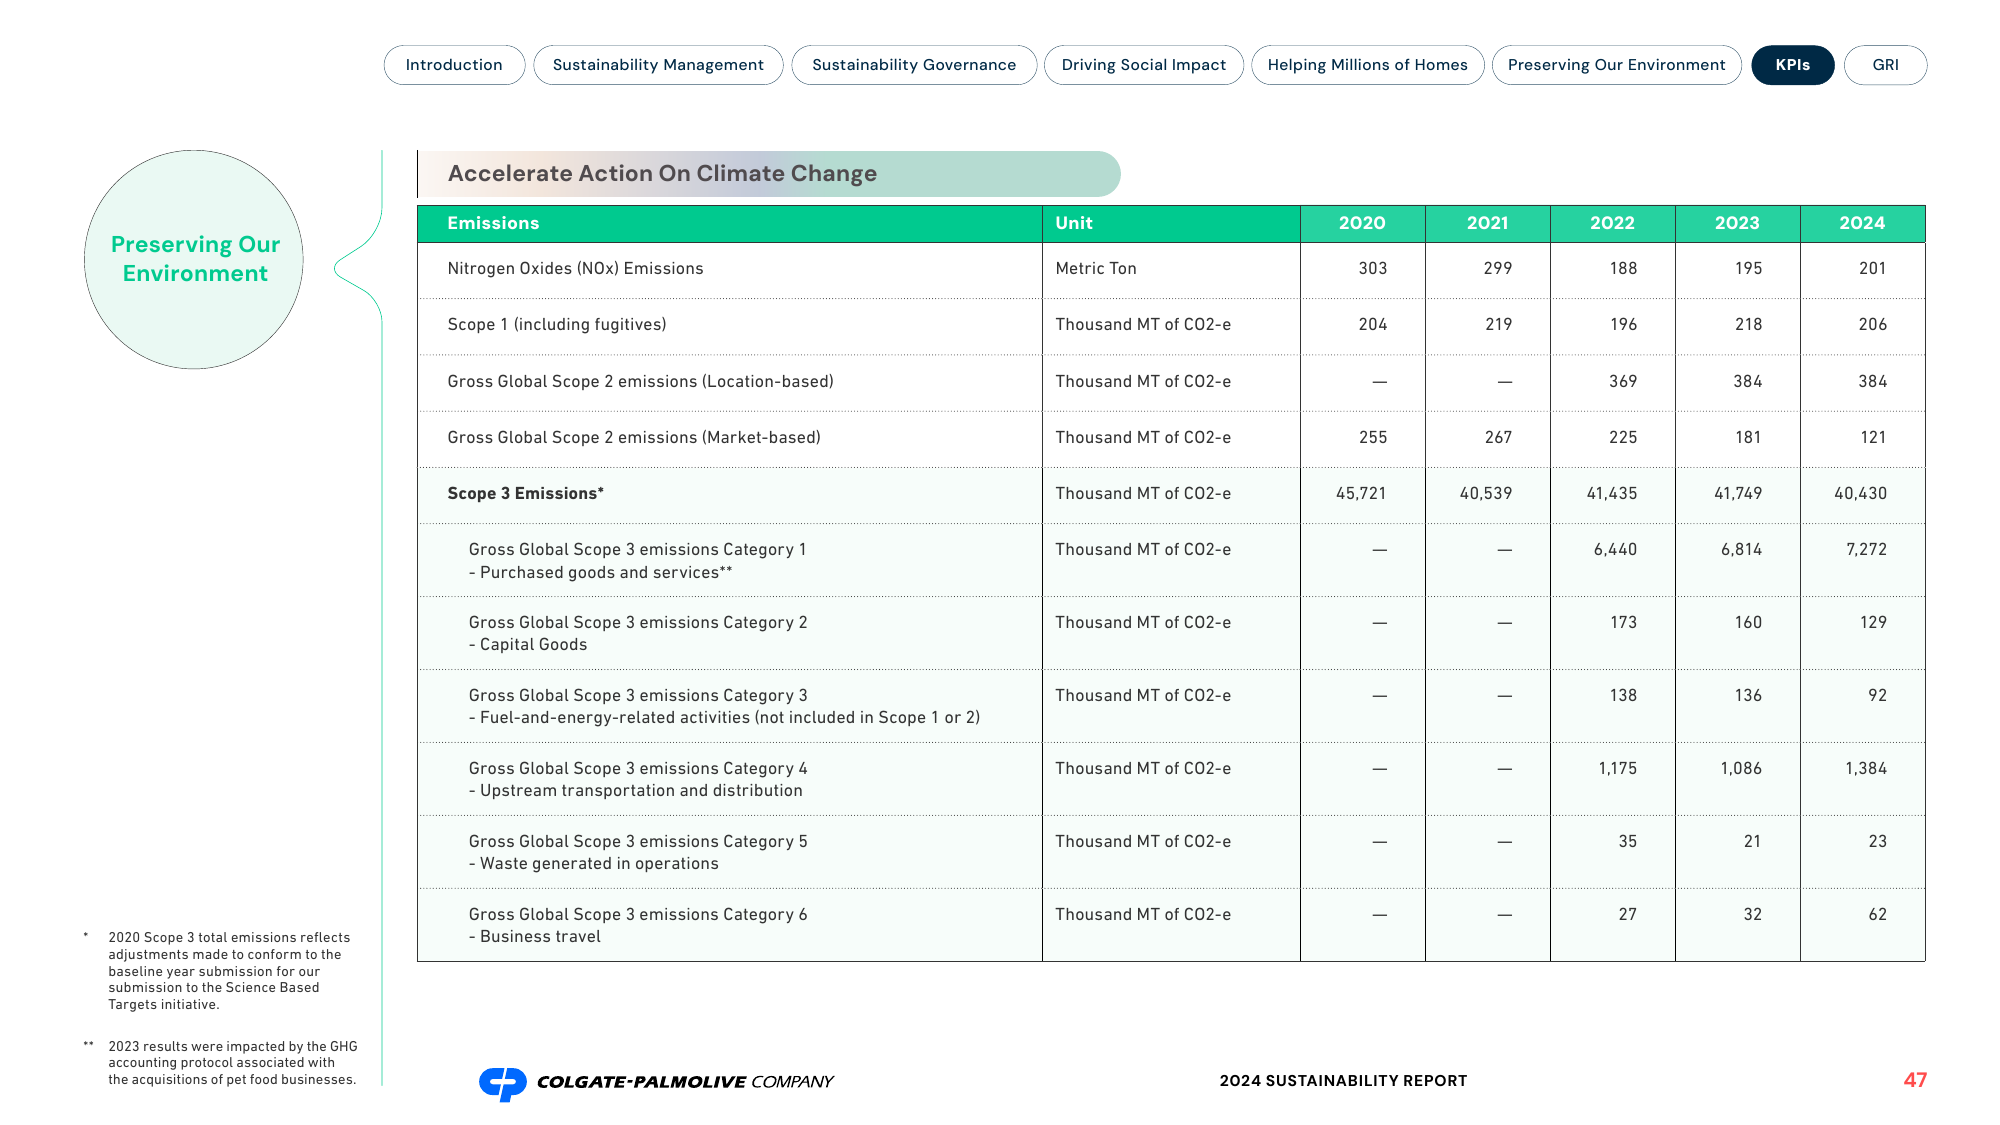Click the 7,272 value in Category 1
Screen dimensions: 2000x1125
point(1866,550)
